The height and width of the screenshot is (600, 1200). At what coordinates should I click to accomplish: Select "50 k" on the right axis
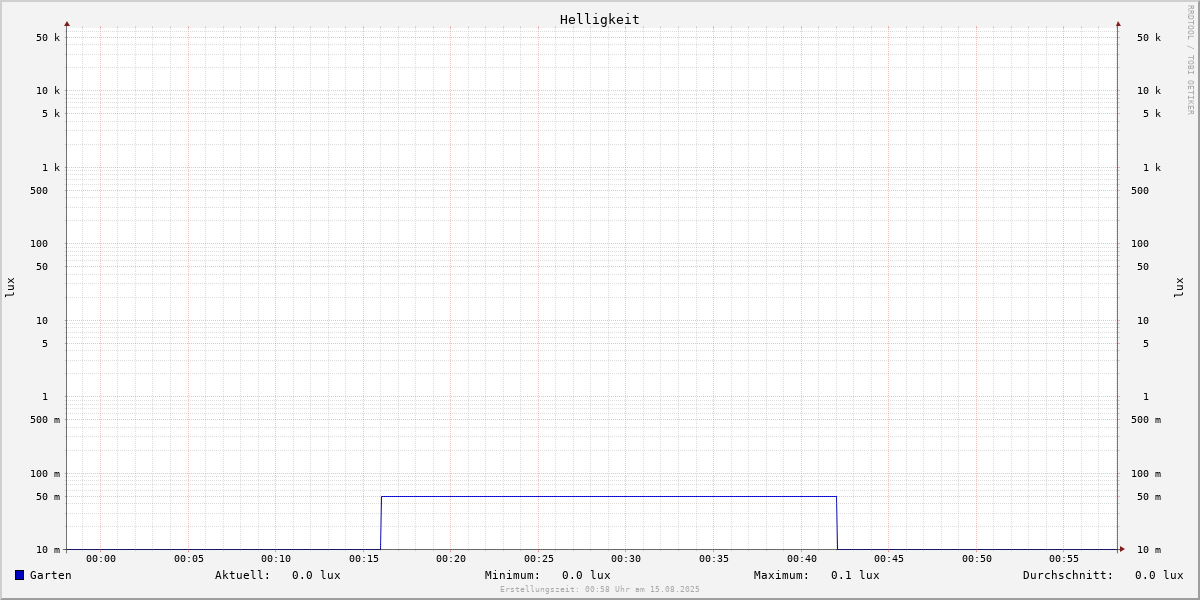point(1149,38)
